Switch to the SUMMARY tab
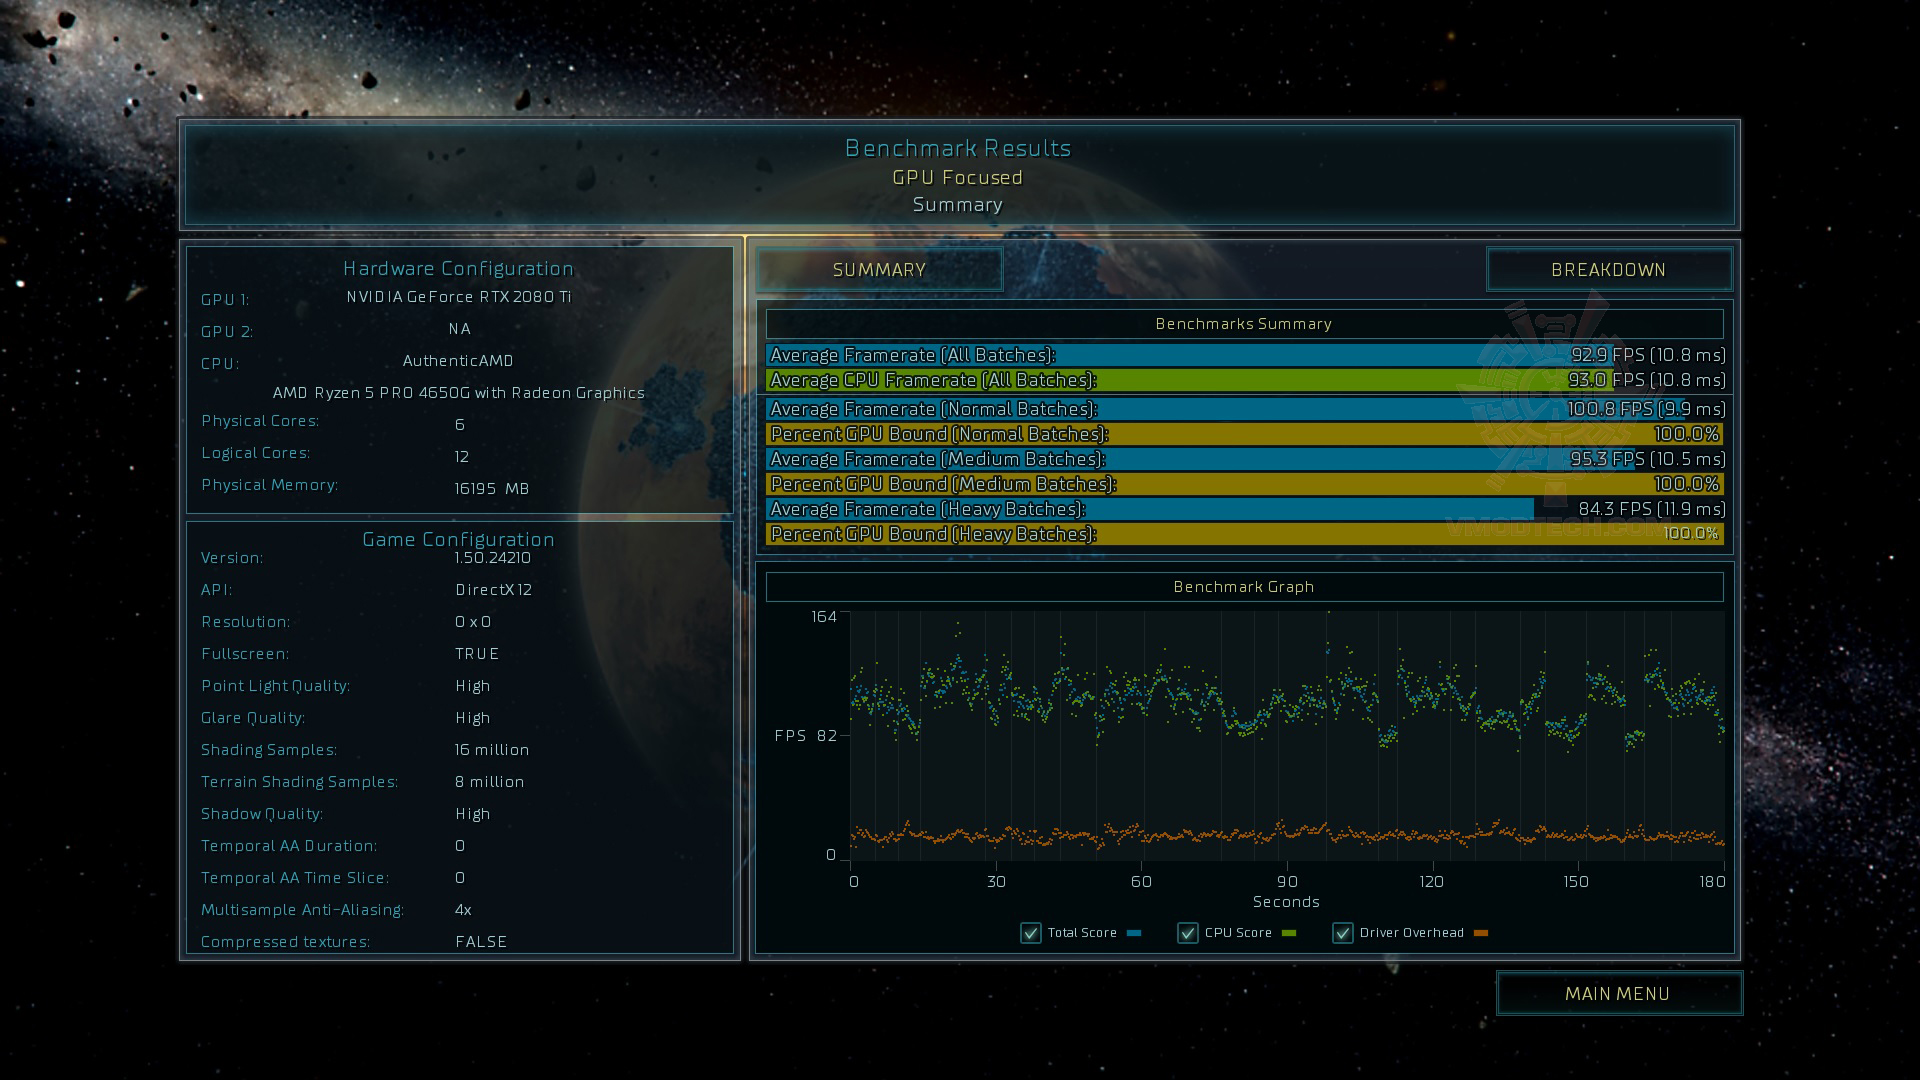 pyautogui.click(x=879, y=270)
